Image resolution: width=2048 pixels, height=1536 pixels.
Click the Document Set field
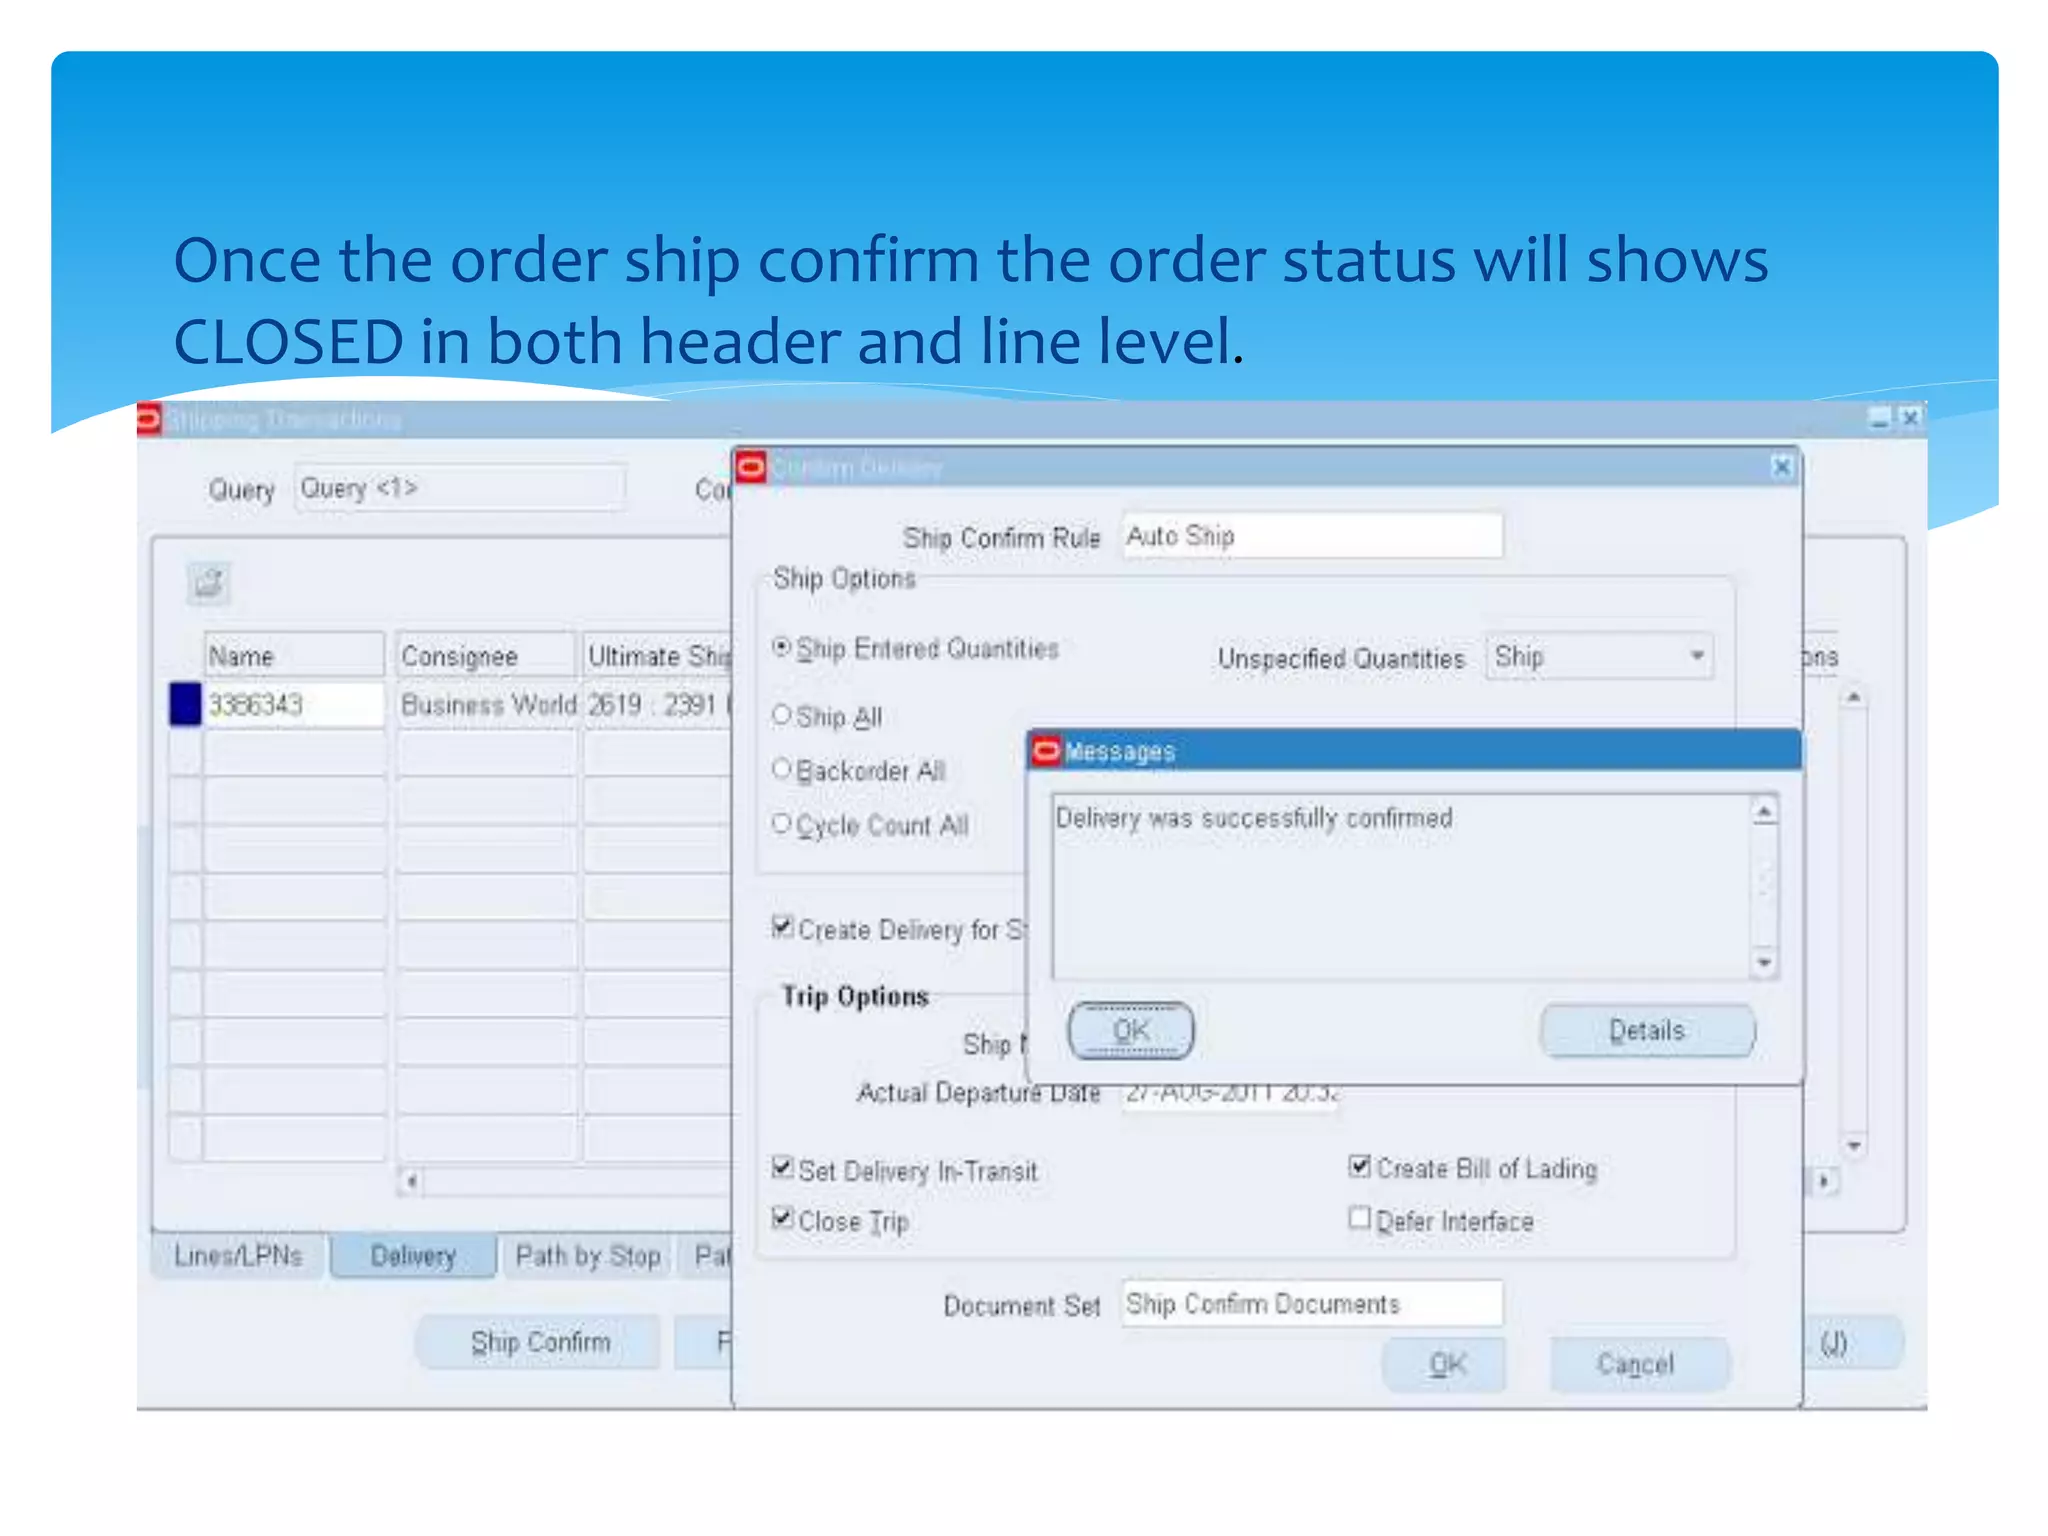coord(1312,1304)
